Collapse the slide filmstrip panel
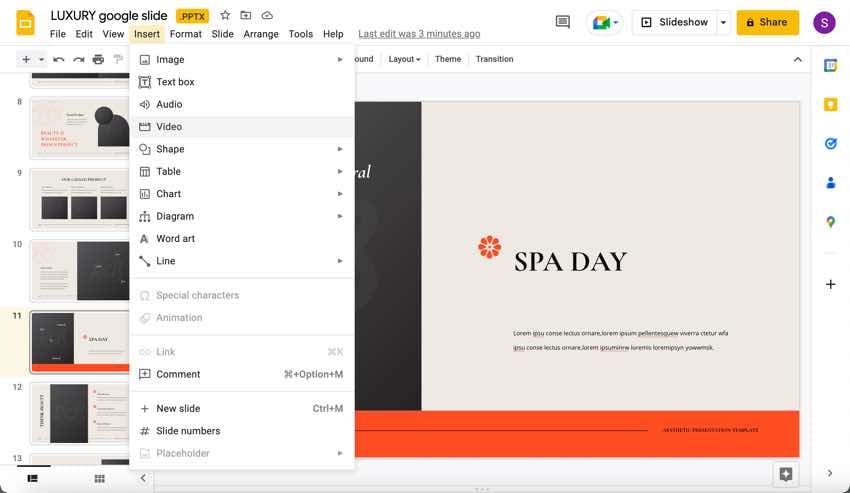This screenshot has width=850, height=493. (143, 479)
